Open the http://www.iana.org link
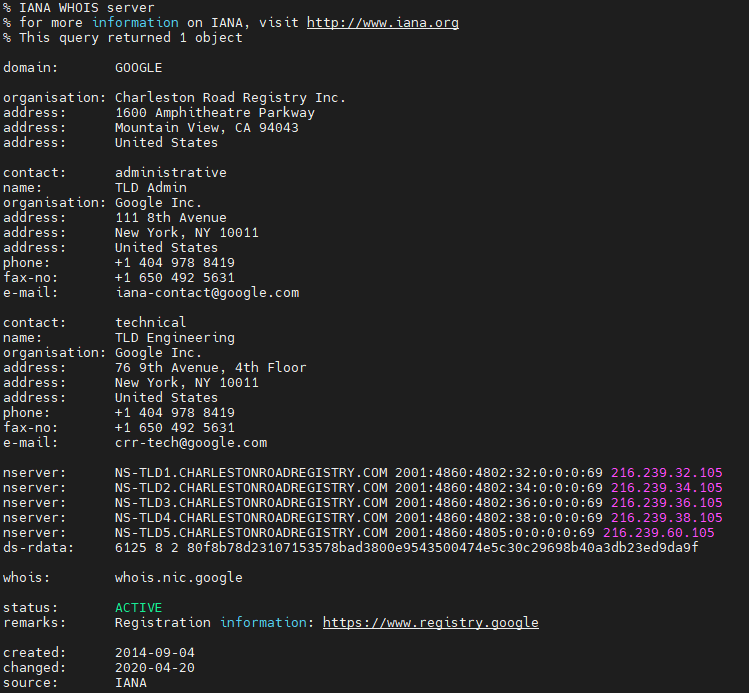Image resolution: width=749 pixels, height=693 pixels. 383,22
